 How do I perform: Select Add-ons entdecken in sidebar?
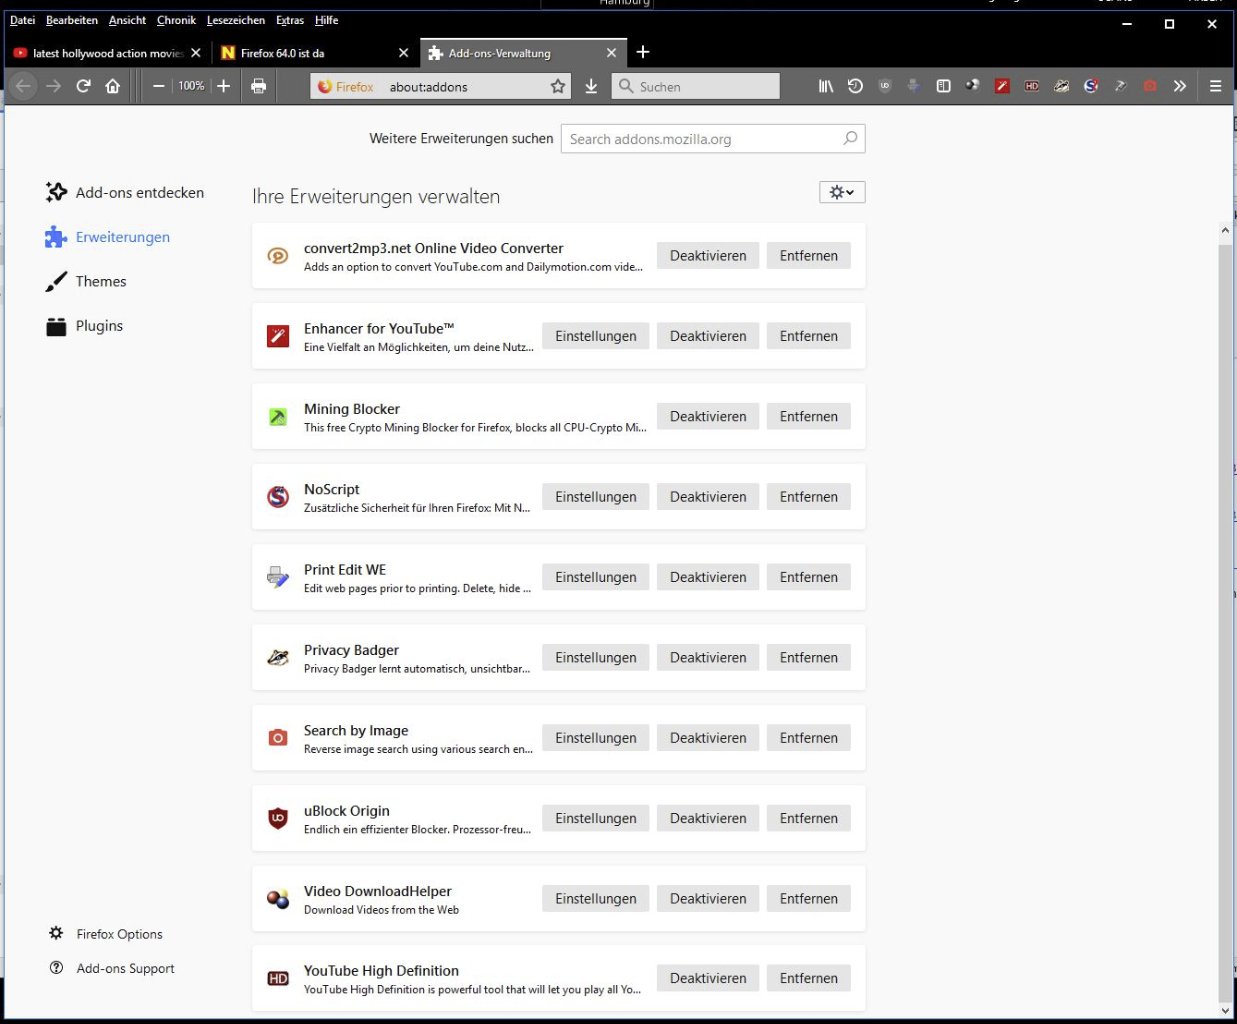(125, 192)
